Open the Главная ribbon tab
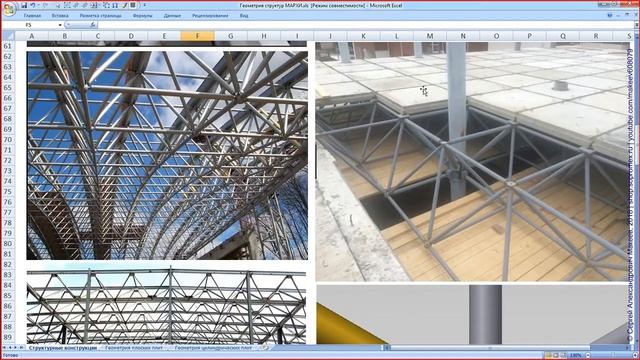Image resolution: width=640 pixels, height=360 pixels. pyautogui.click(x=32, y=16)
